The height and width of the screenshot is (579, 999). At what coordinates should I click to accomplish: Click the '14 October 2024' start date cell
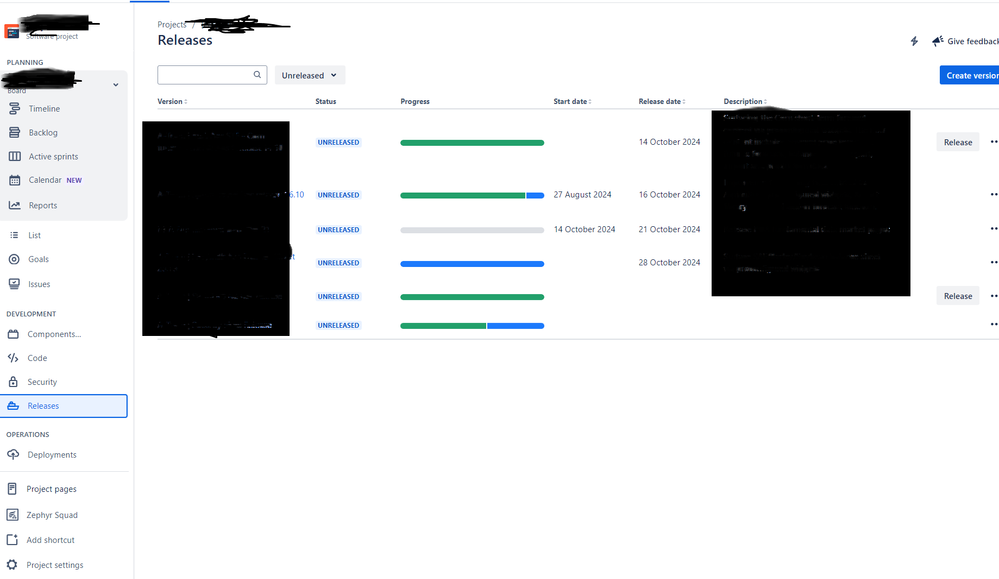pos(584,229)
